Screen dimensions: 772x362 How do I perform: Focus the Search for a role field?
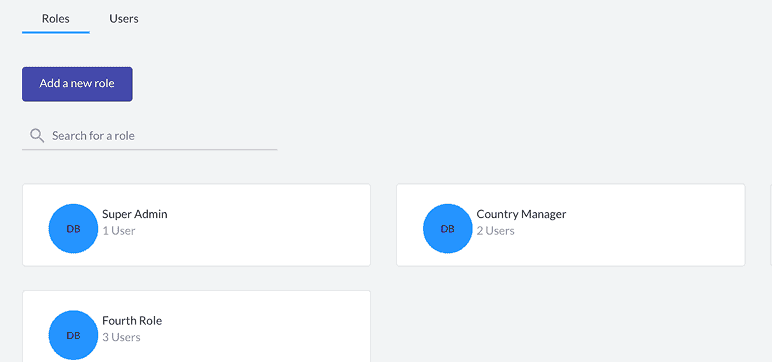[150, 135]
